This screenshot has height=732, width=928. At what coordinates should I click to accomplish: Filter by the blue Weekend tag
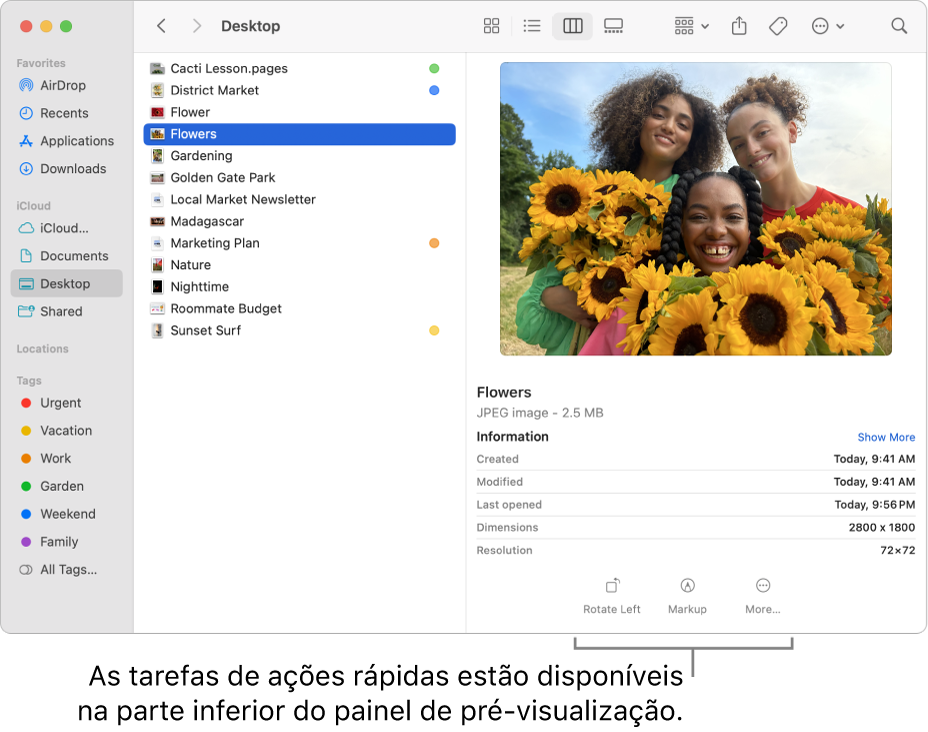coord(57,514)
